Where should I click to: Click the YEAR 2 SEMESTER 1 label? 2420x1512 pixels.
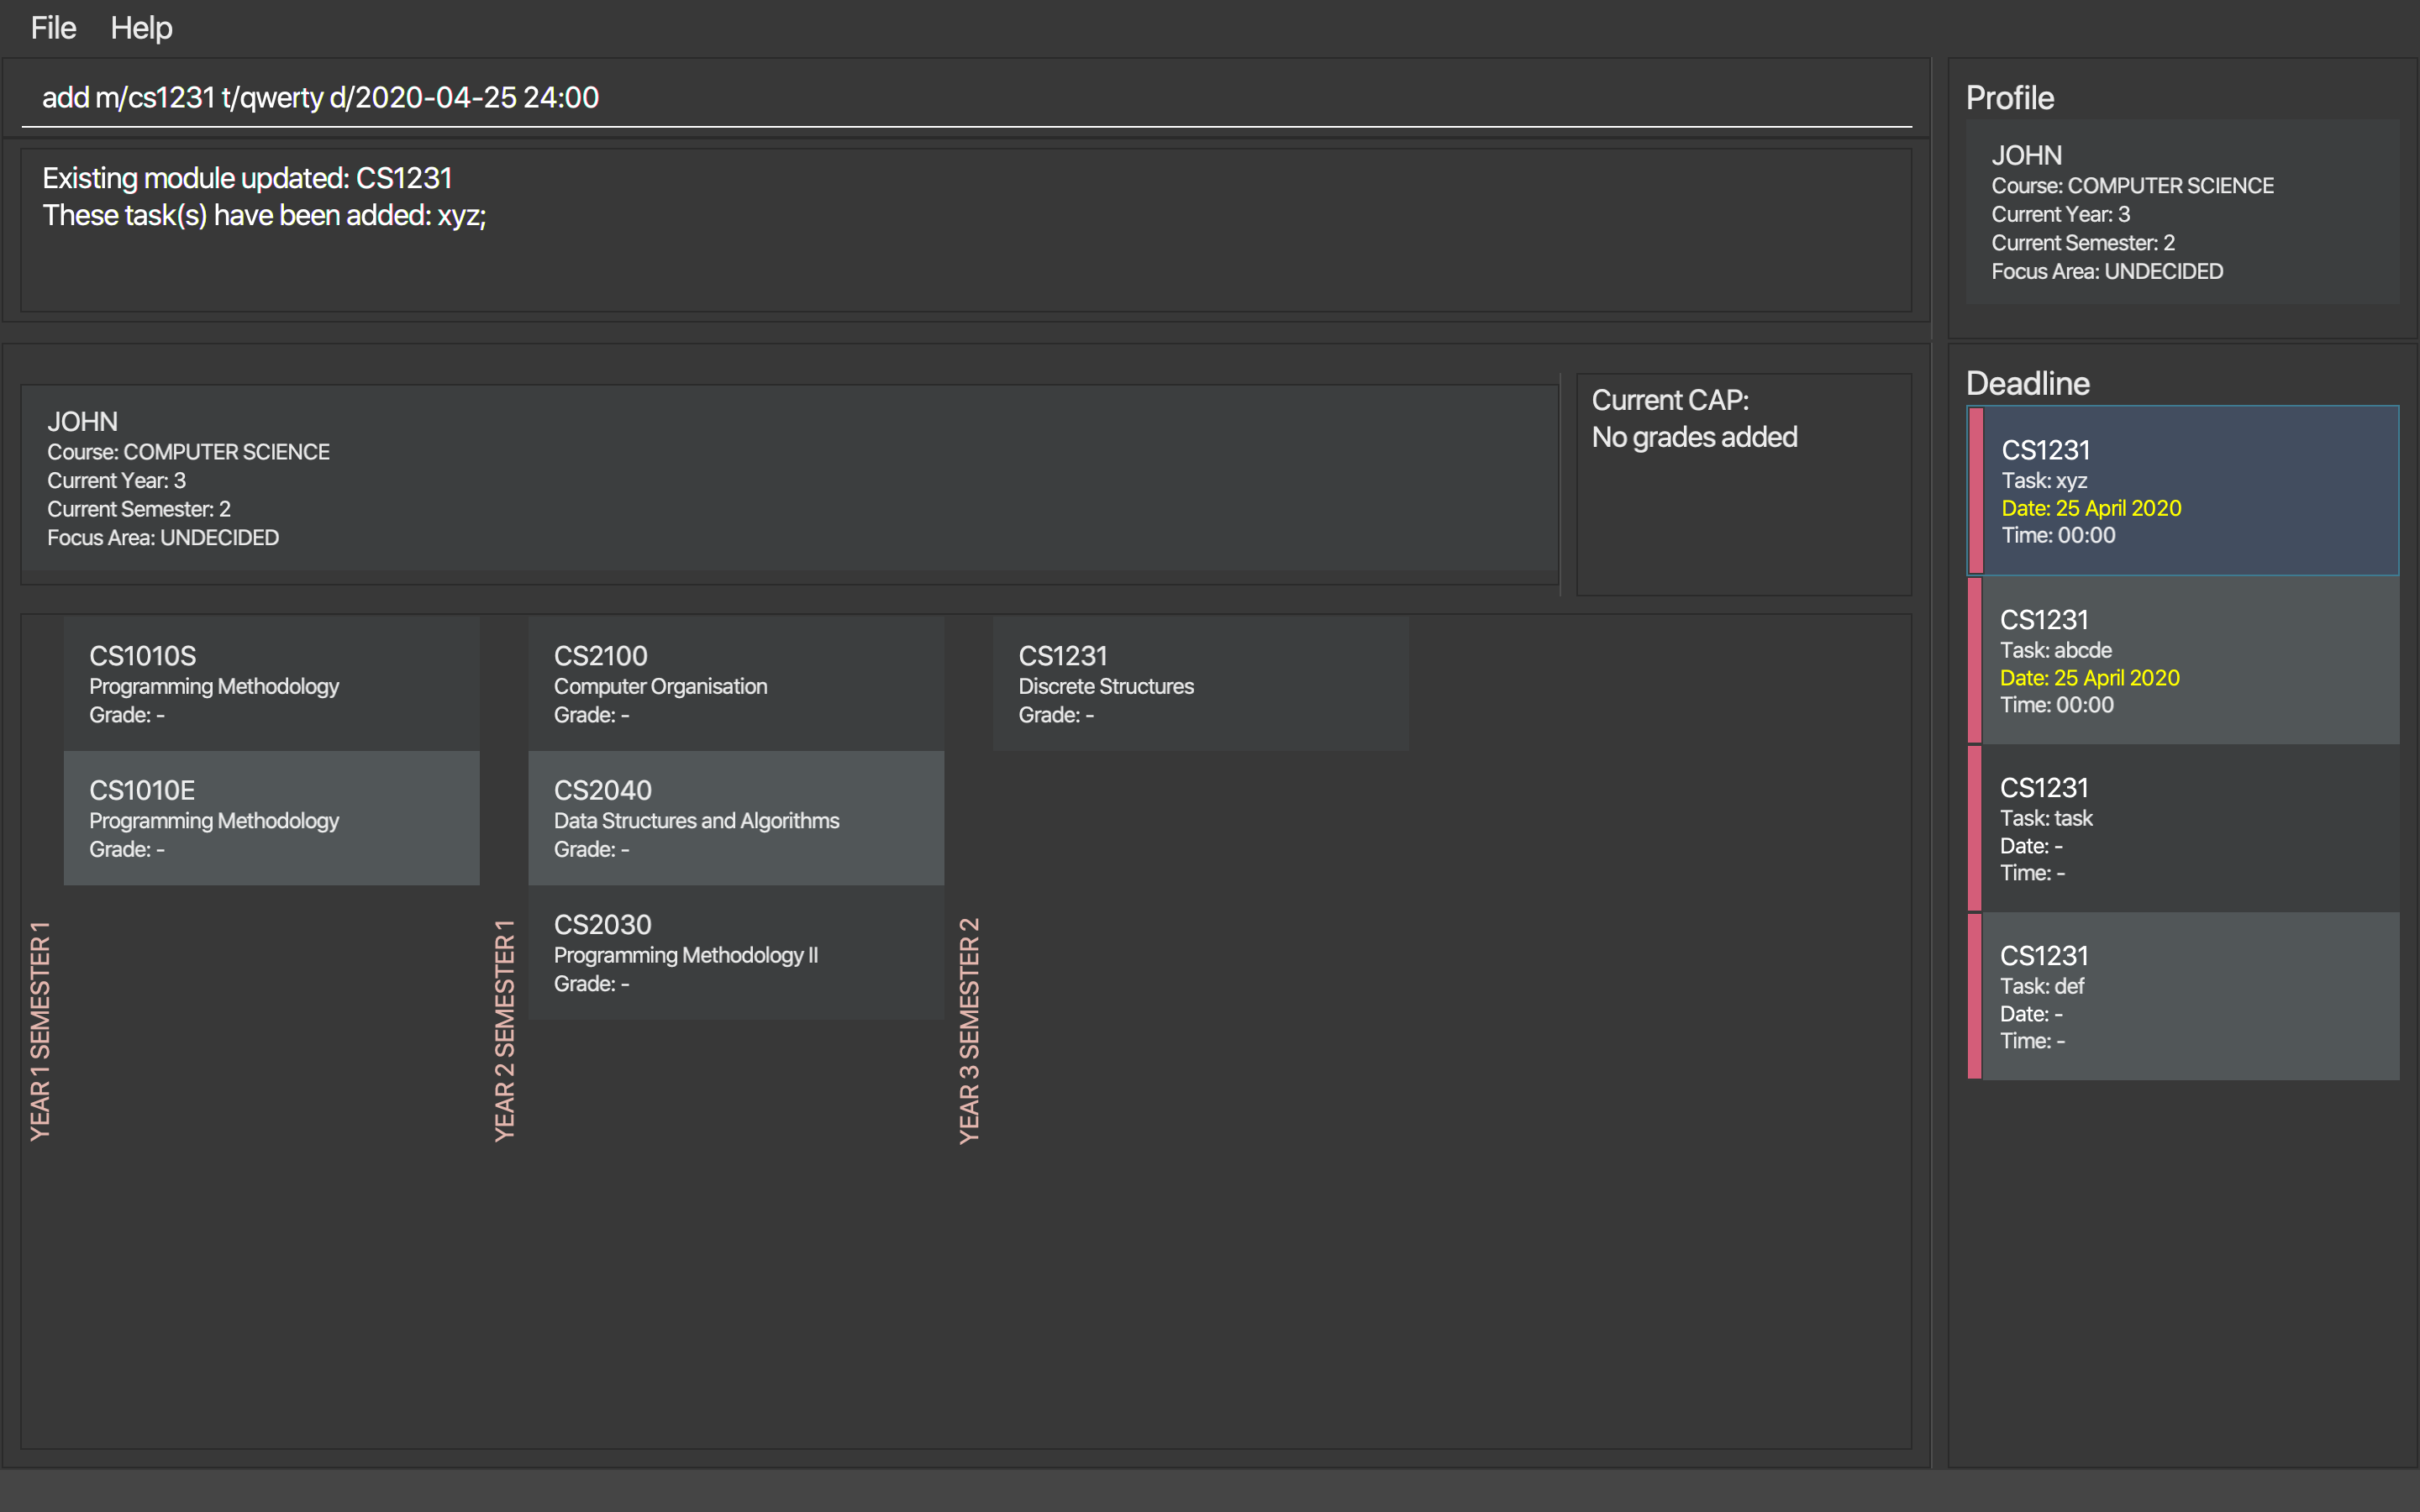[505, 1030]
